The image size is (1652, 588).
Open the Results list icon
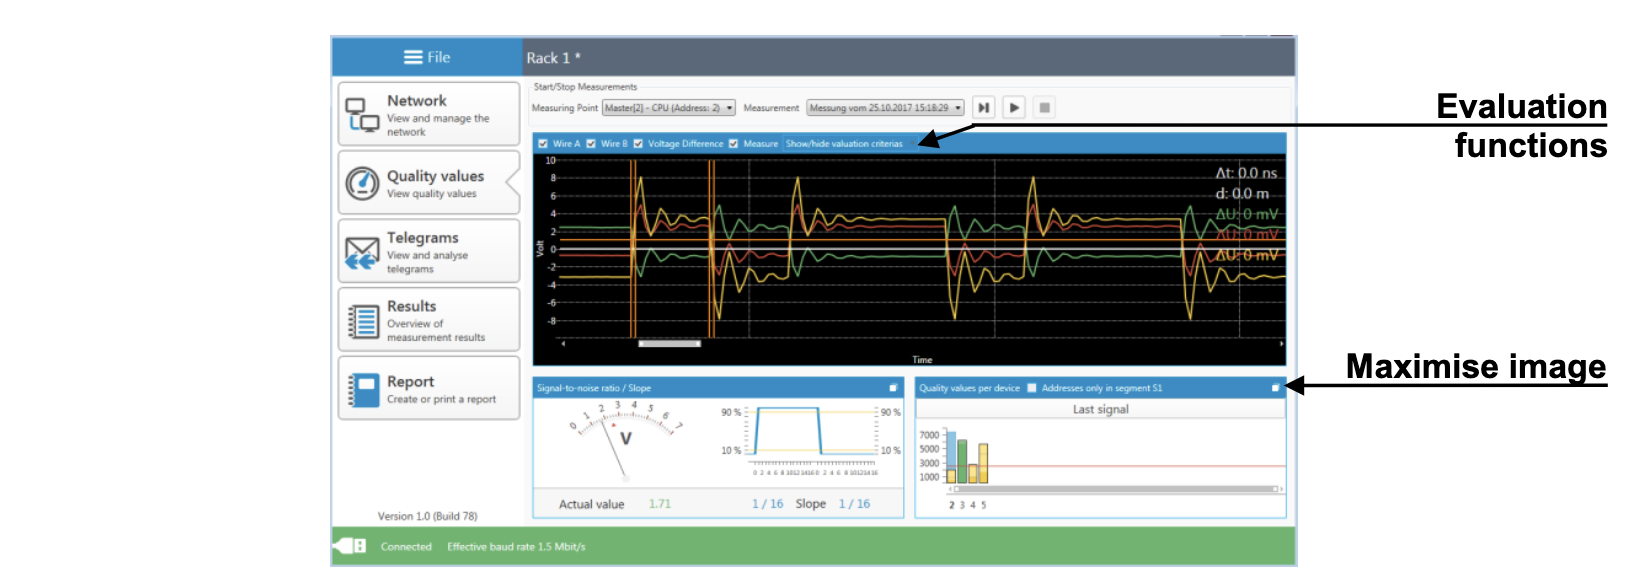pos(361,321)
